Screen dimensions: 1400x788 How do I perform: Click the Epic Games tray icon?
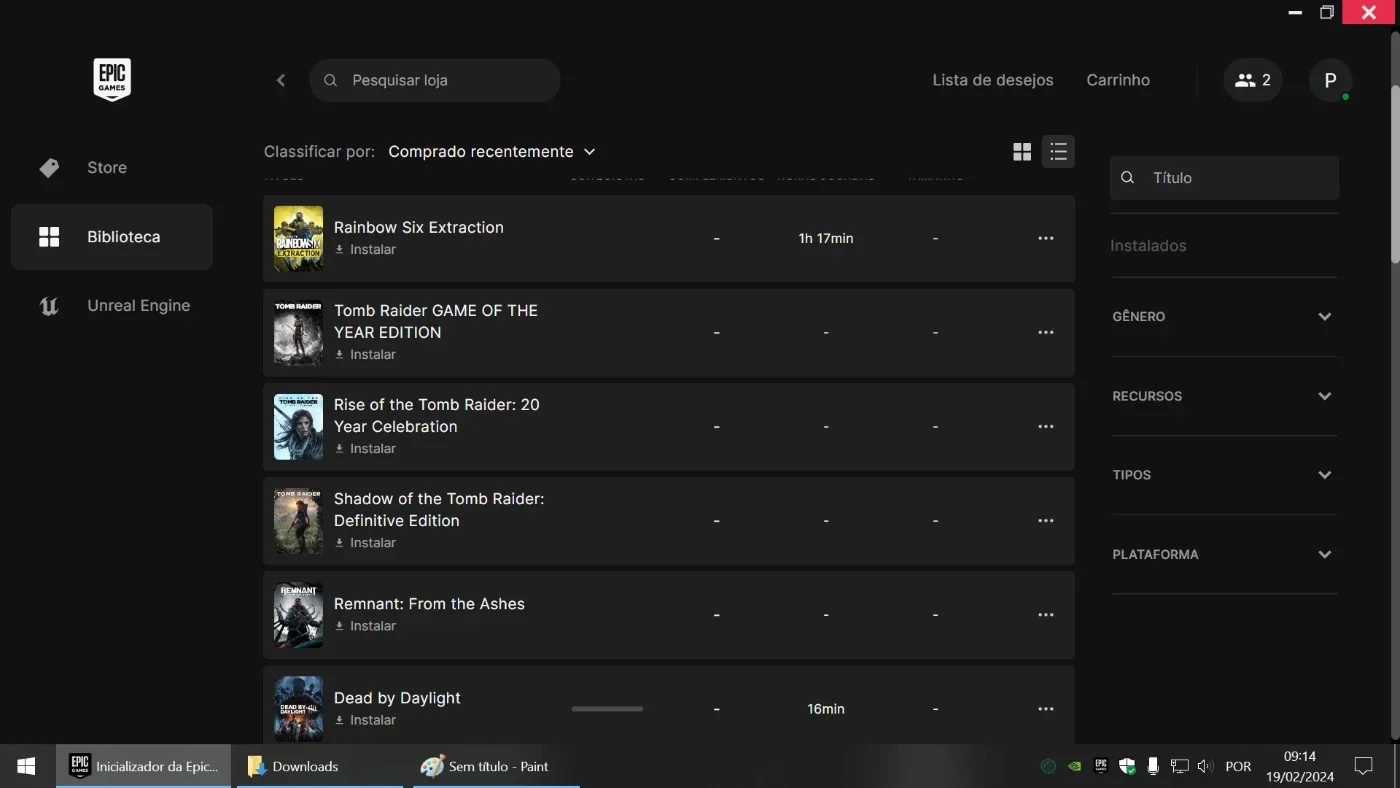point(1101,767)
